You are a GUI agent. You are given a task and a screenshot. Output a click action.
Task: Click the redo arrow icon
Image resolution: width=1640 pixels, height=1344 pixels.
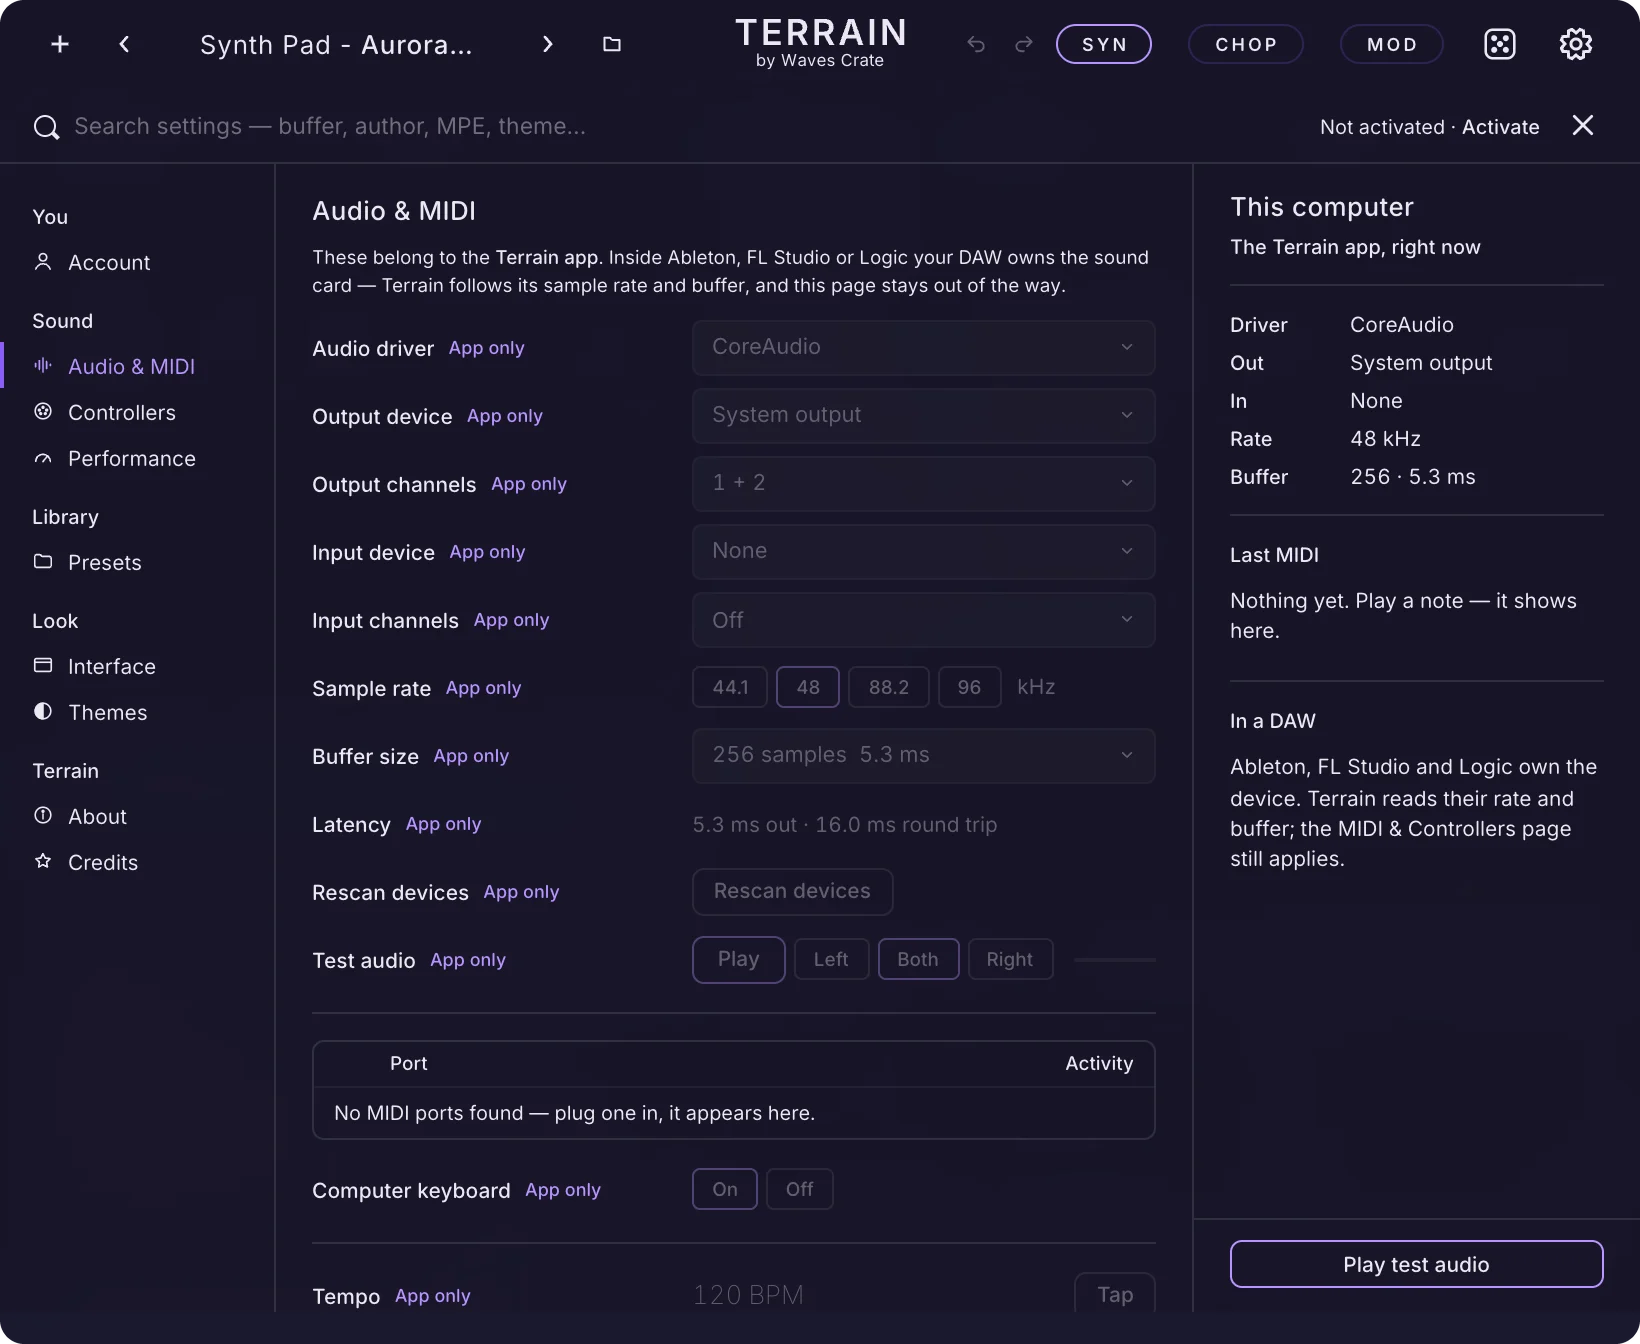pos(1024,44)
